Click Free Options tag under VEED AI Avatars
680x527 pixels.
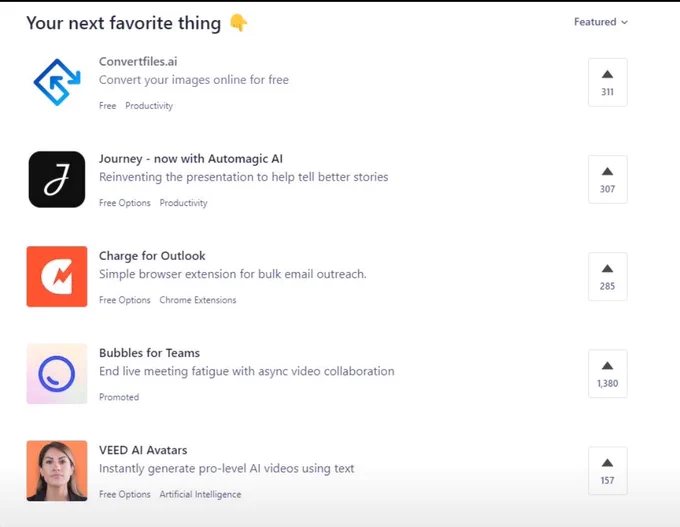pos(124,494)
